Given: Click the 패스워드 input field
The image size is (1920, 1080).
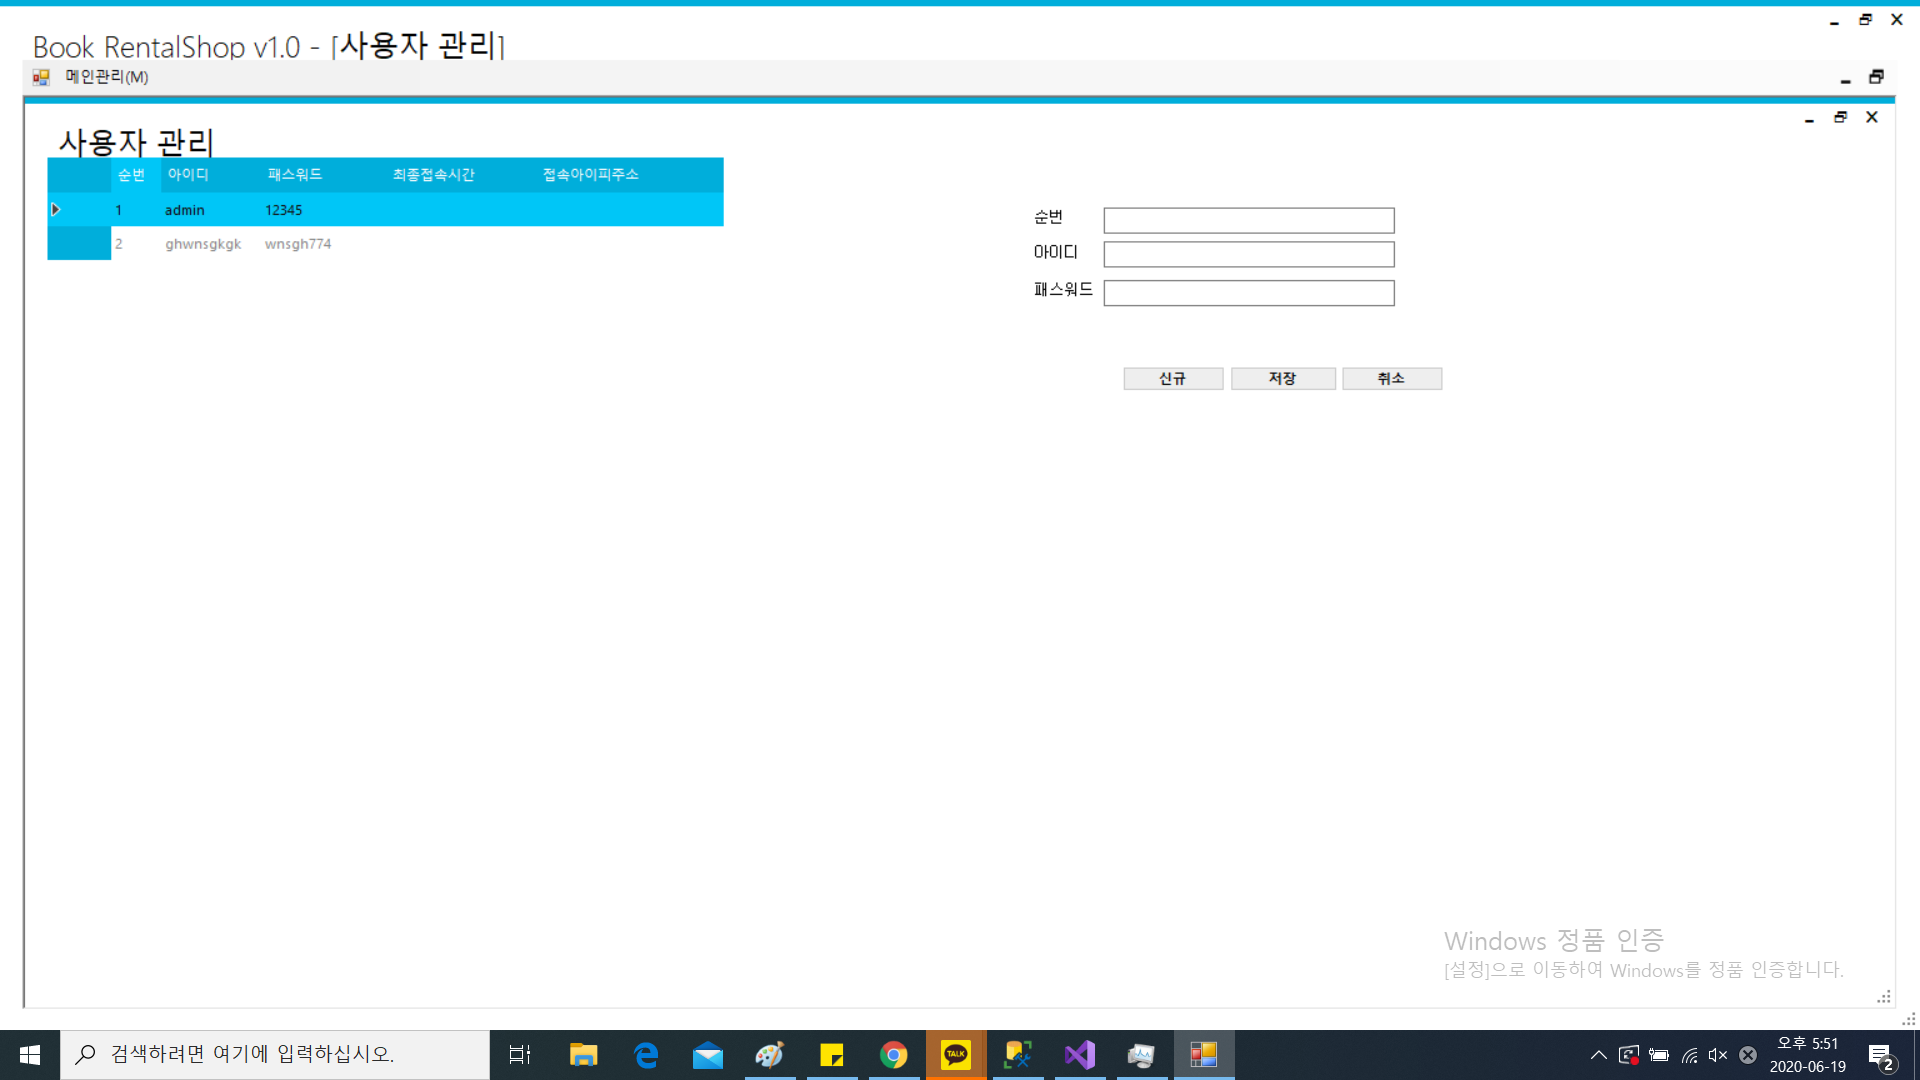Looking at the screenshot, I should pyautogui.click(x=1248, y=292).
